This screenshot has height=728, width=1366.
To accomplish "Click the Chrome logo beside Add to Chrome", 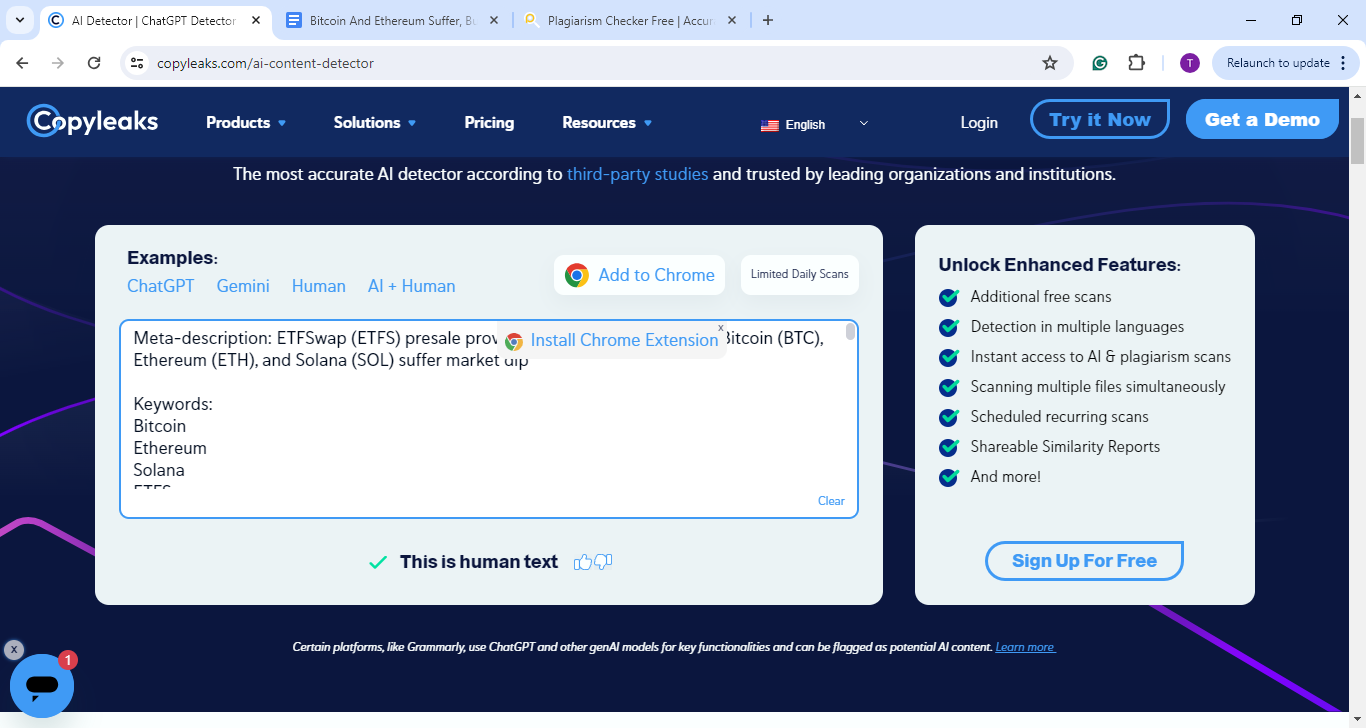I will [577, 275].
